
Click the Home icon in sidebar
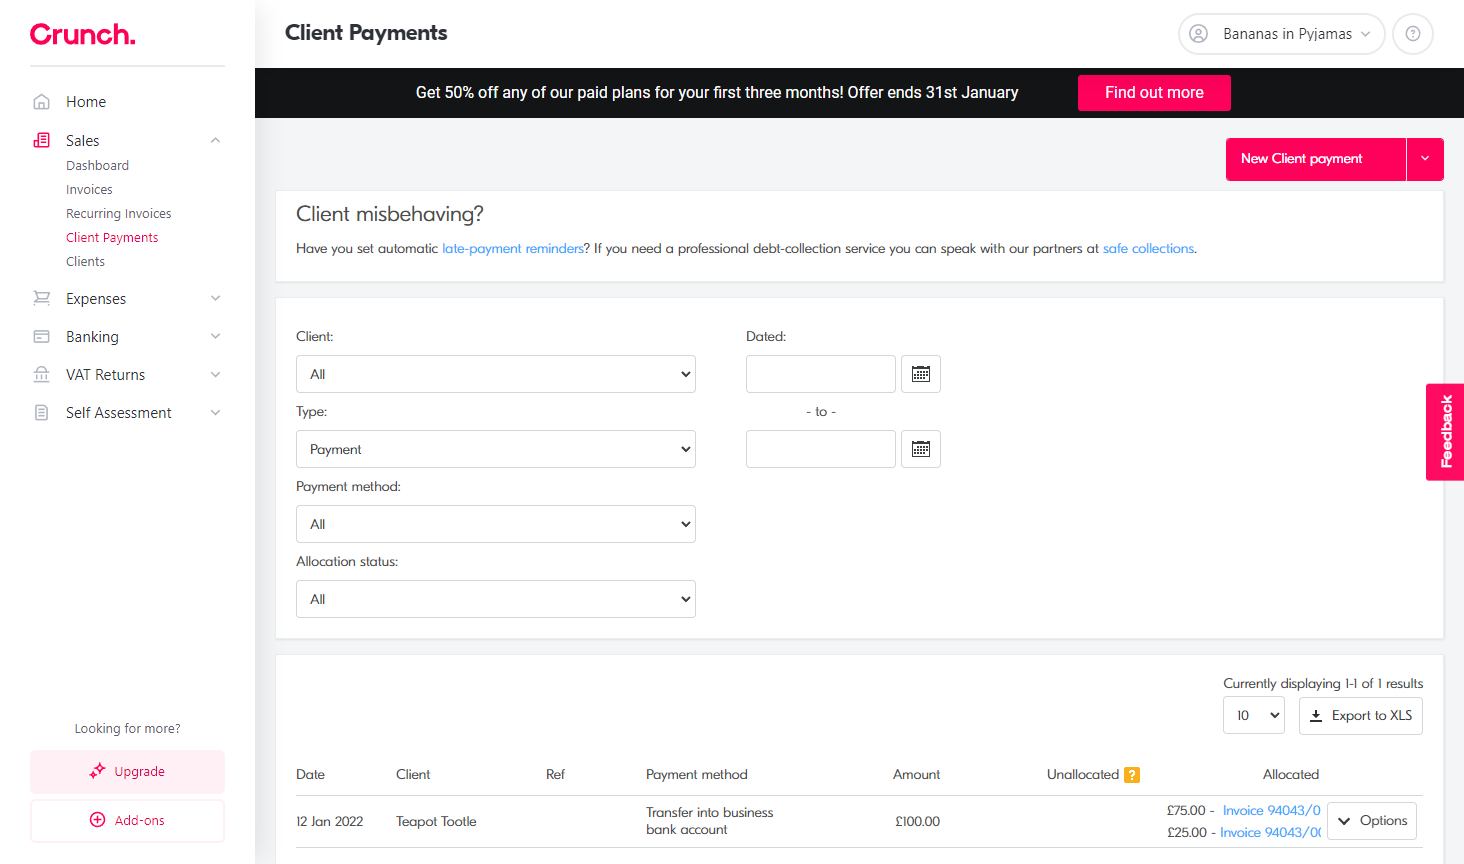pyautogui.click(x=42, y=102)
